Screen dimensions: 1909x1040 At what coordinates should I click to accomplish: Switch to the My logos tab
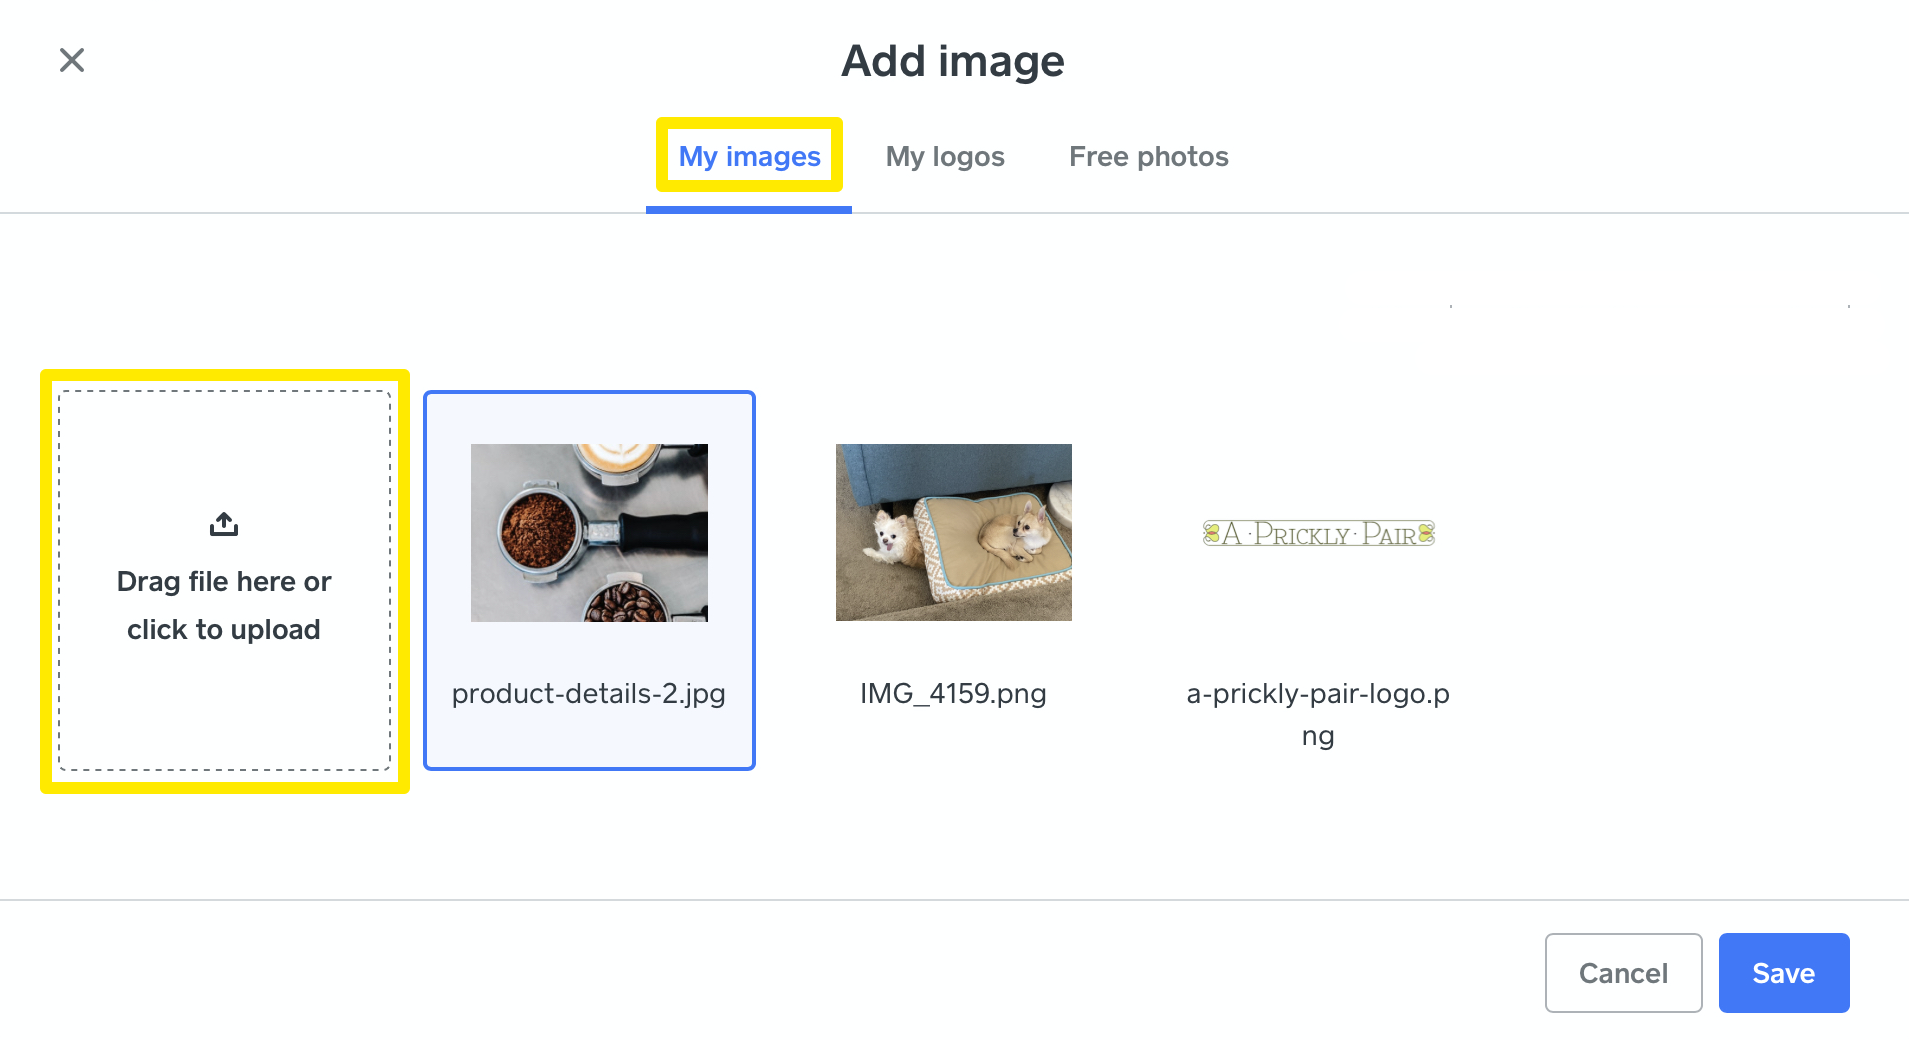point(944,156)
